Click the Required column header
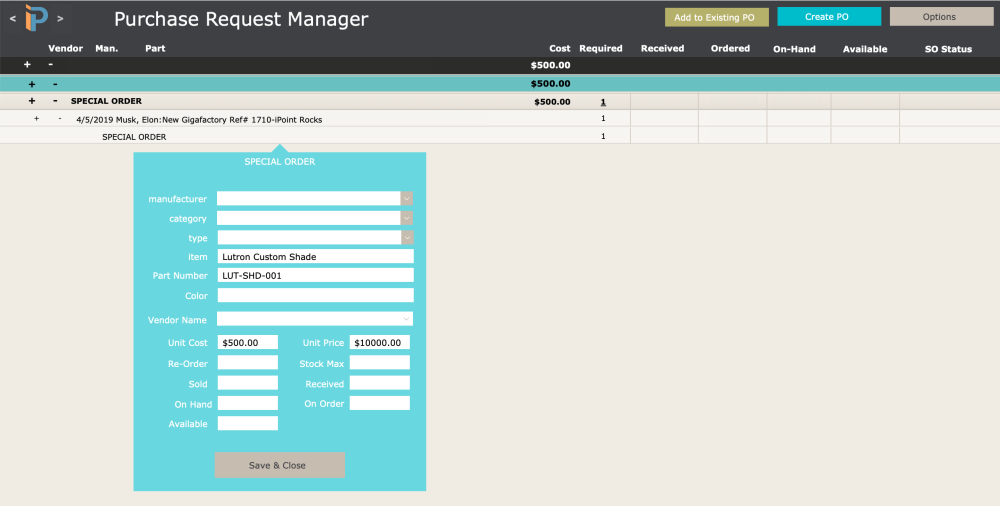This screenshot has height=506, width=1000. [601, 48]
